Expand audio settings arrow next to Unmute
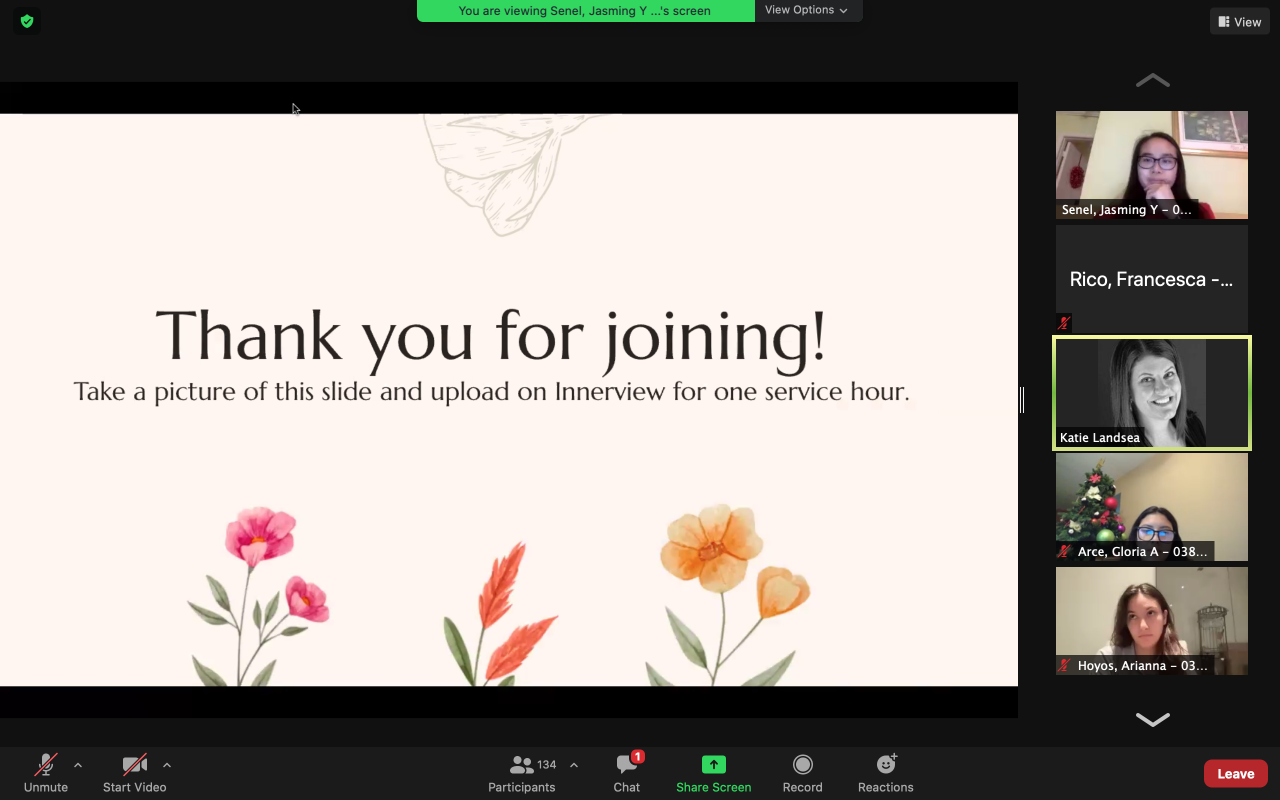The image size is (1280, 800). [x=78, y=766]
